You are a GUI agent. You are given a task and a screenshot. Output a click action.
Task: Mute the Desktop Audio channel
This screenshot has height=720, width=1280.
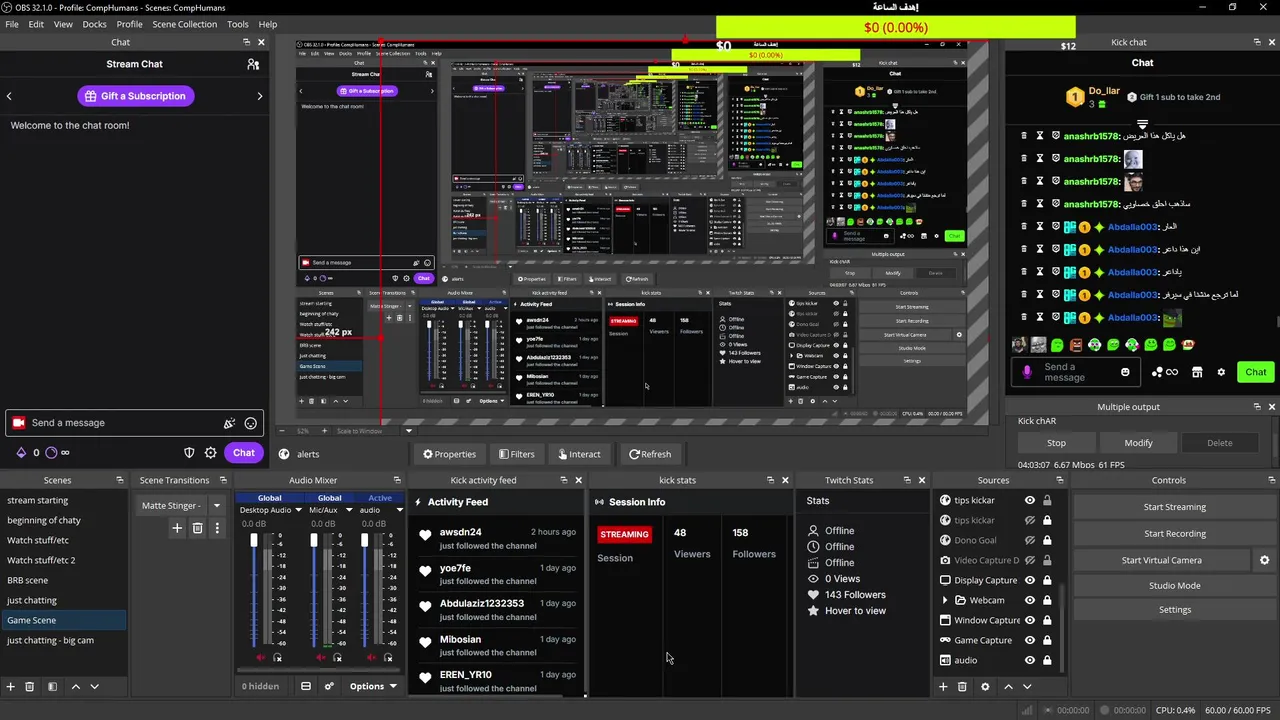[x=260, y=657]
